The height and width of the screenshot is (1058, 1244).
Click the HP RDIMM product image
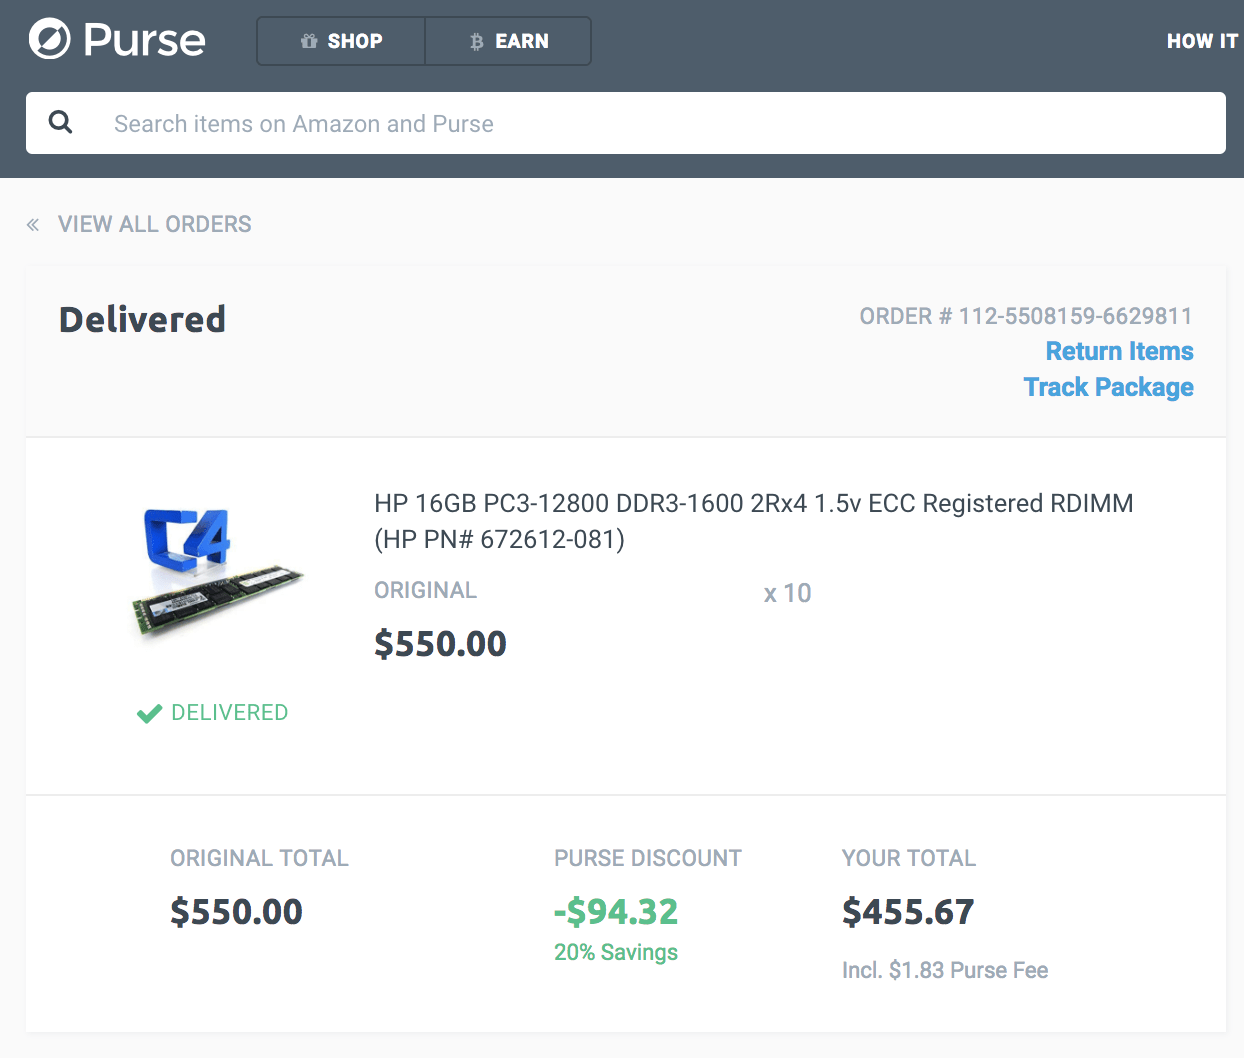217,575
